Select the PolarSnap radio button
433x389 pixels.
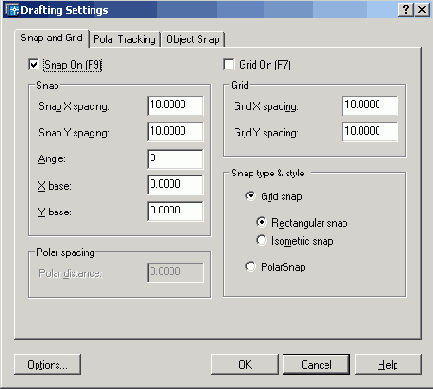click(x=250, y=267)
